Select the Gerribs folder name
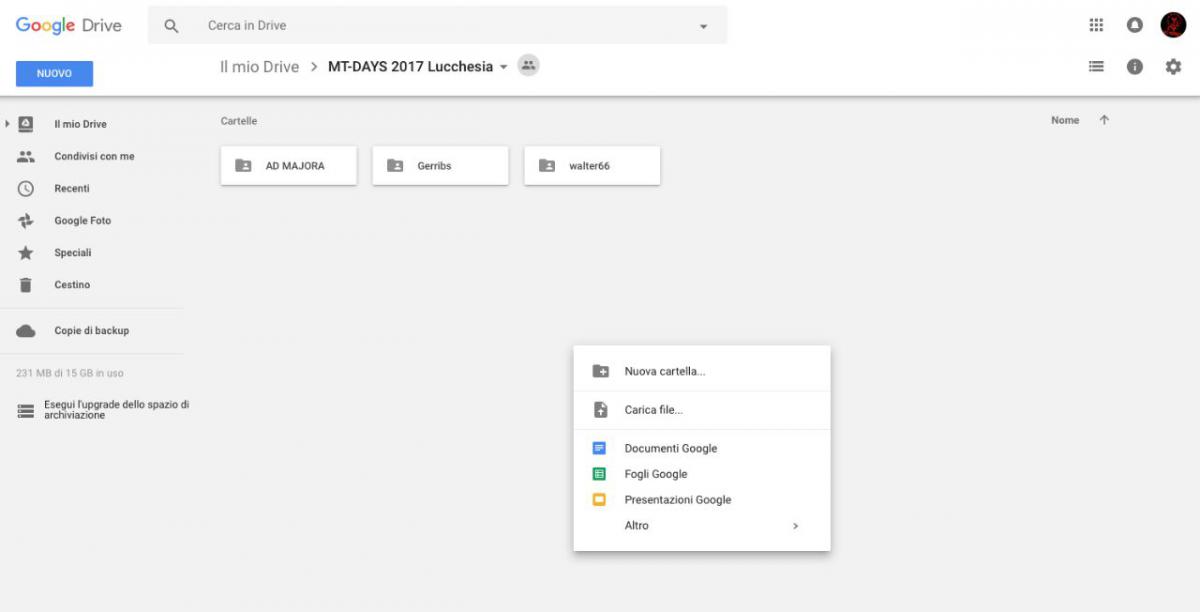Image resolution: width=1200 pixels, height=612 pixels. [434, 166]
